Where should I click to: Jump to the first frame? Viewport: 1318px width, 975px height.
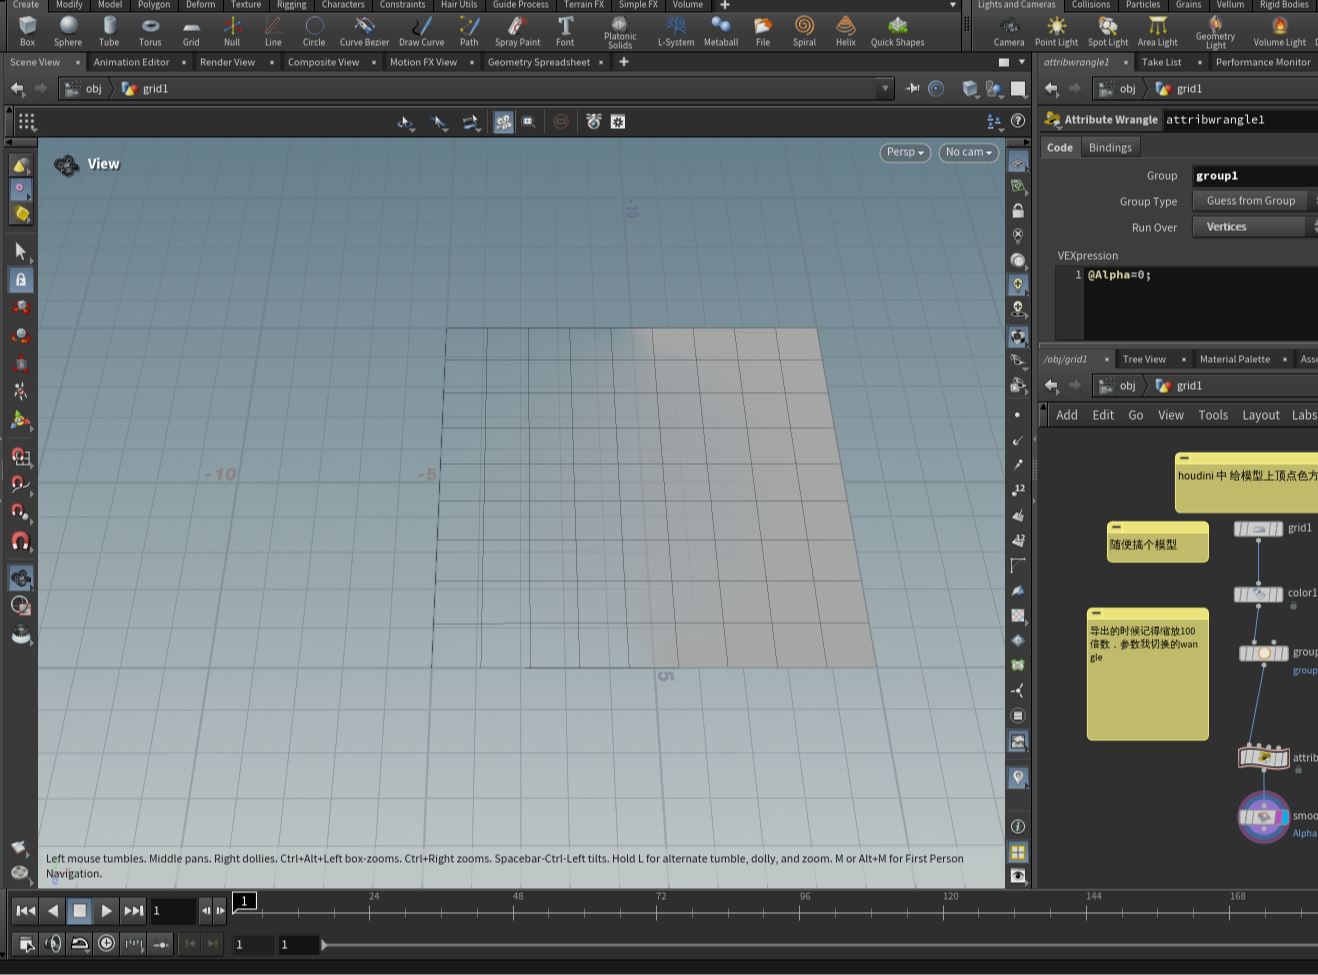[x=25, y=911]
